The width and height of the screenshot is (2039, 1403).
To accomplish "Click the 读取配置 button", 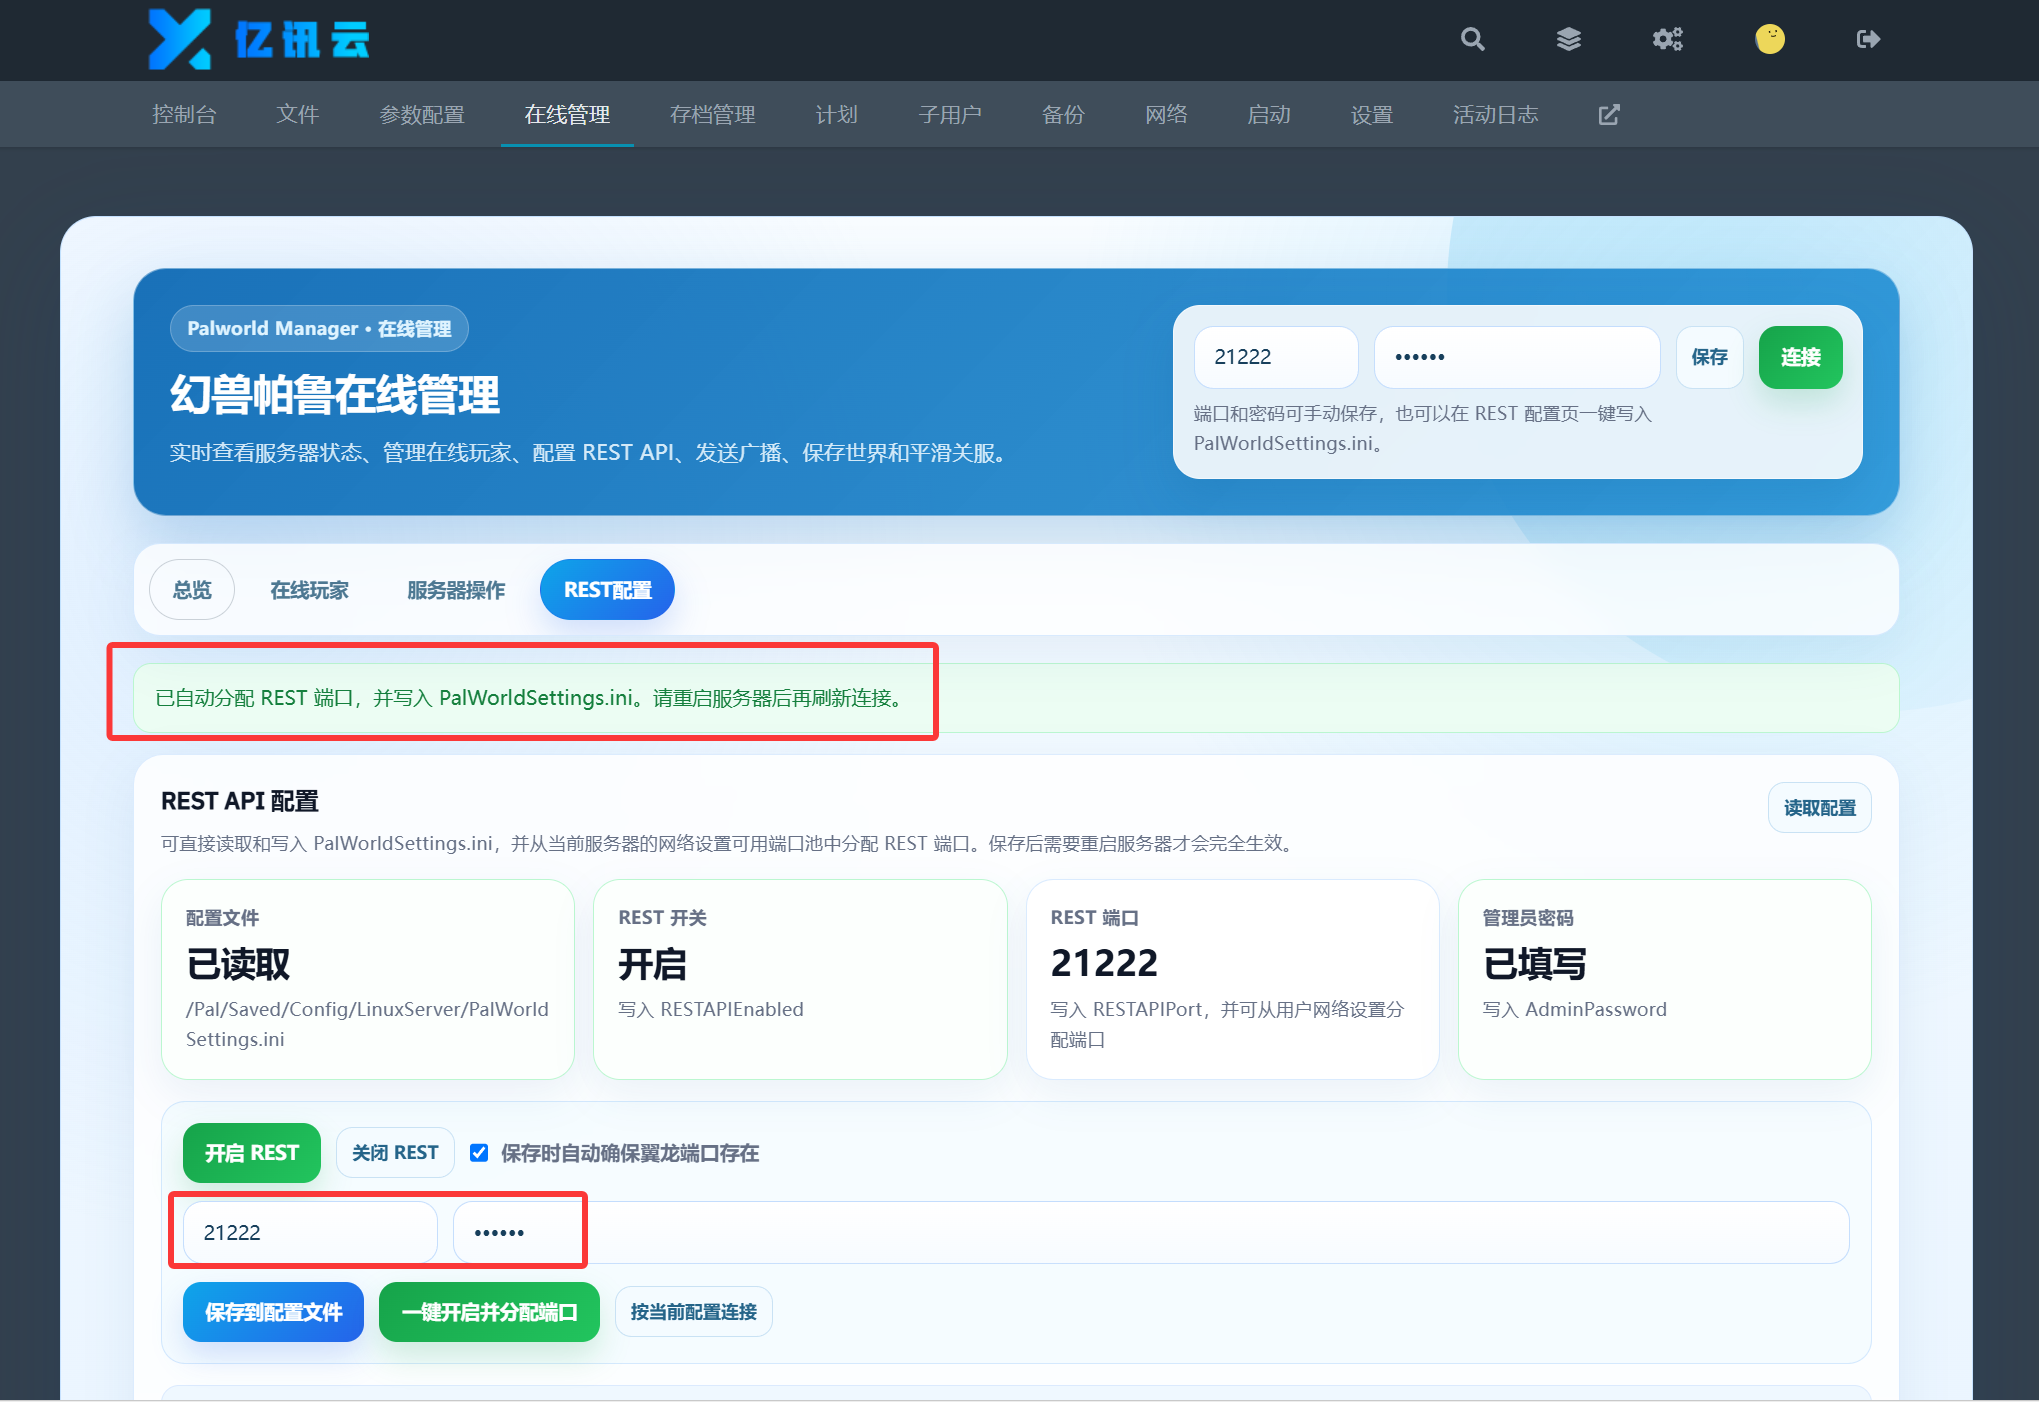I will 1819,807.
